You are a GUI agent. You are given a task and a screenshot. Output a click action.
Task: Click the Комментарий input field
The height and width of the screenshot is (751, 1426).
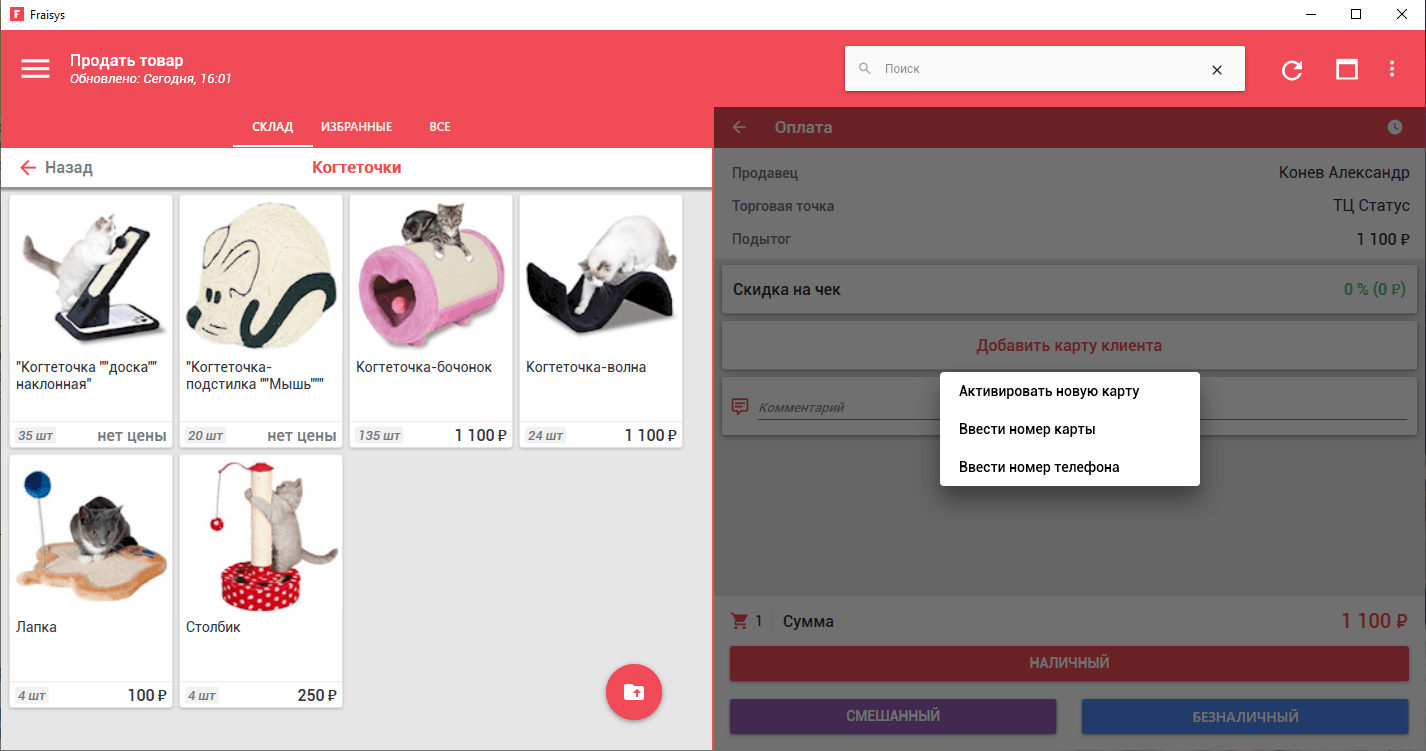(x=1082, y=407)
